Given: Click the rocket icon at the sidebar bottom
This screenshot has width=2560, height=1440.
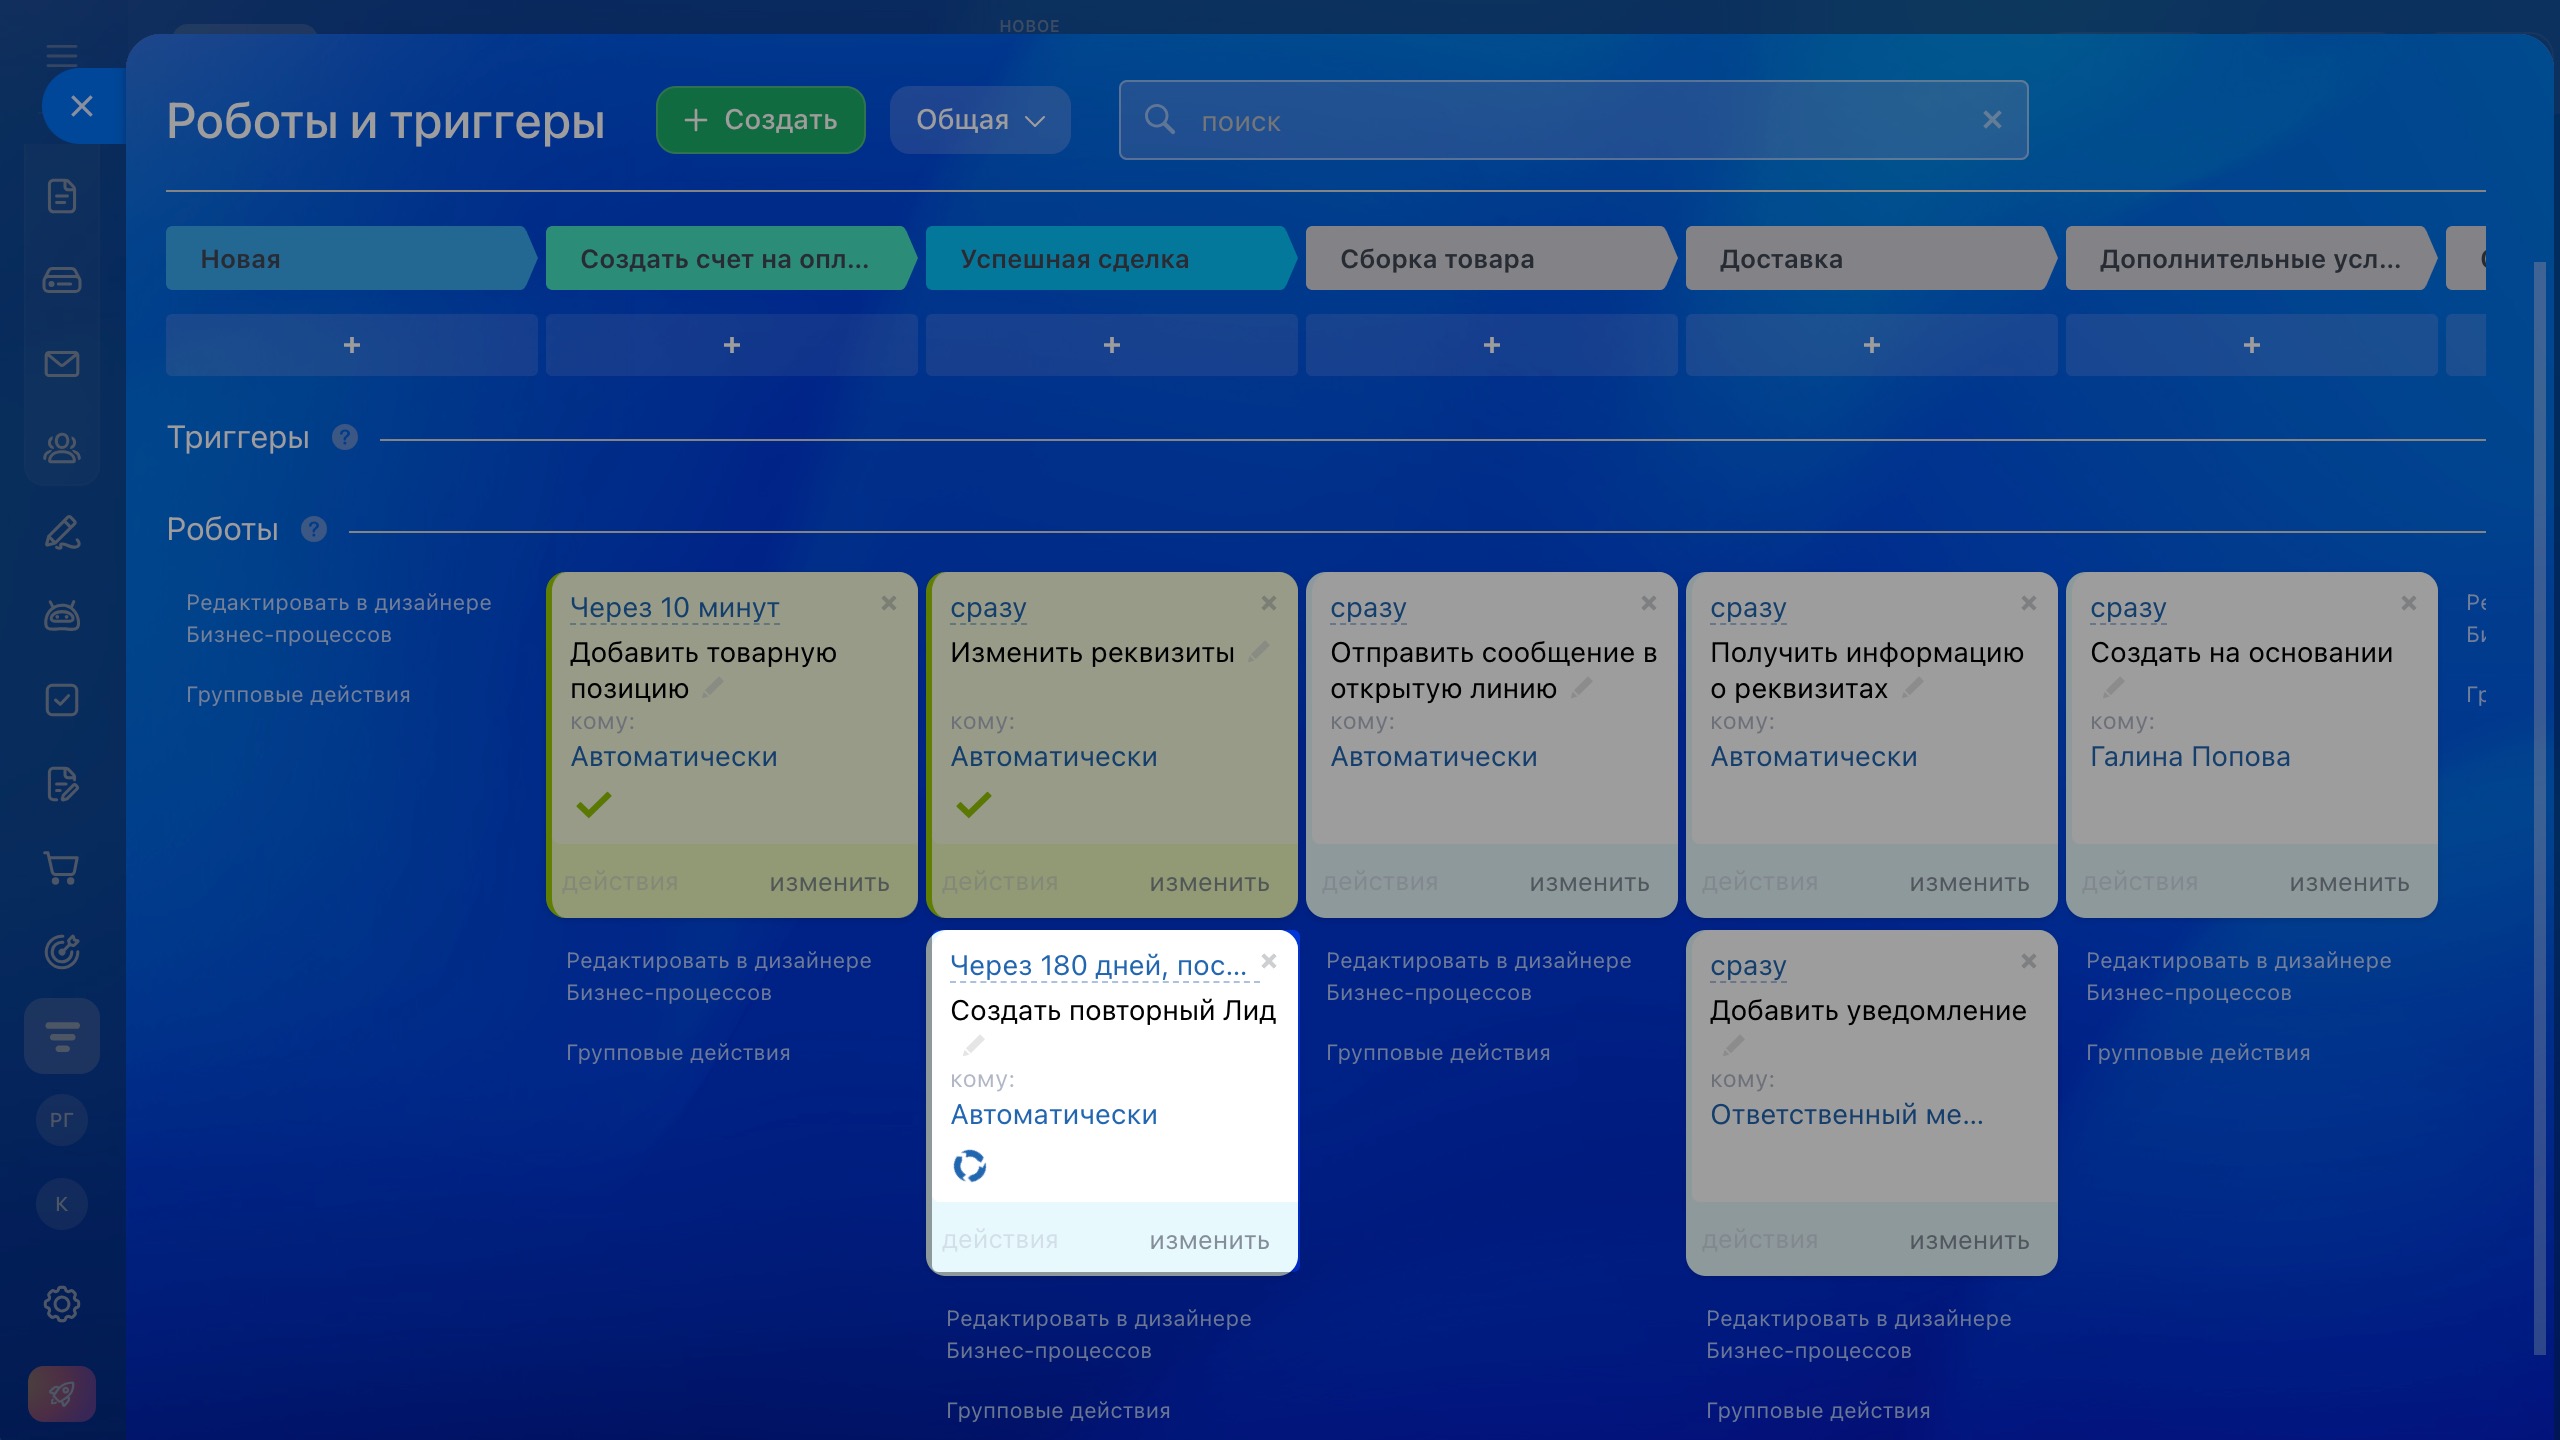Looking at the screenshot, I should [62, 1393].
